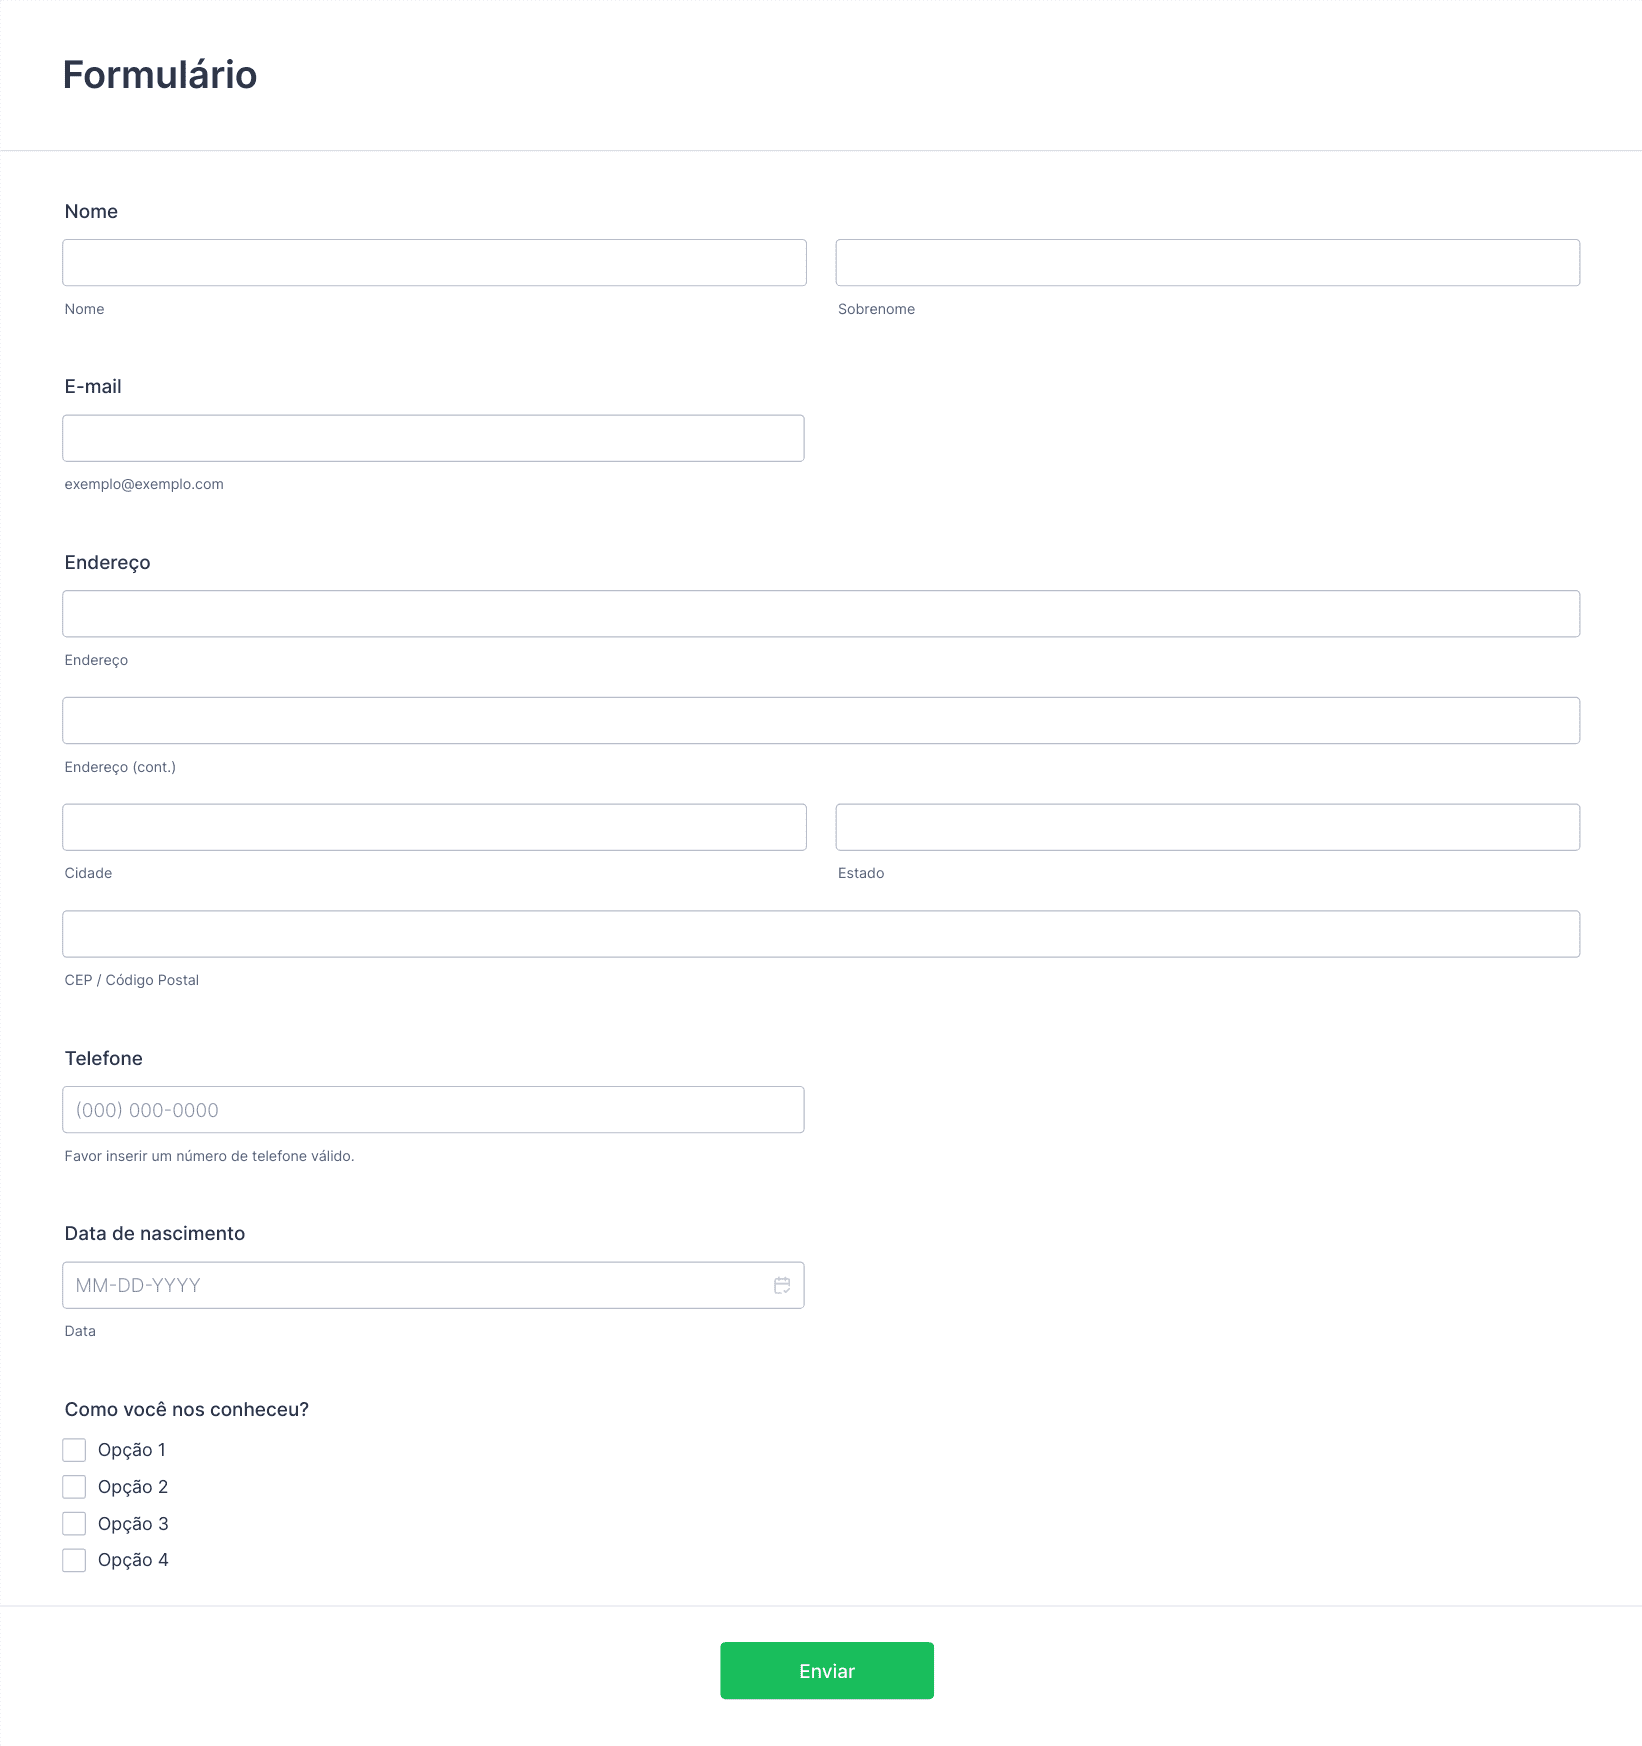The height and width of the screenshot is (1746, 1642).
Task: Click the Opção 1 label text
Action: tap(132, 1450)
